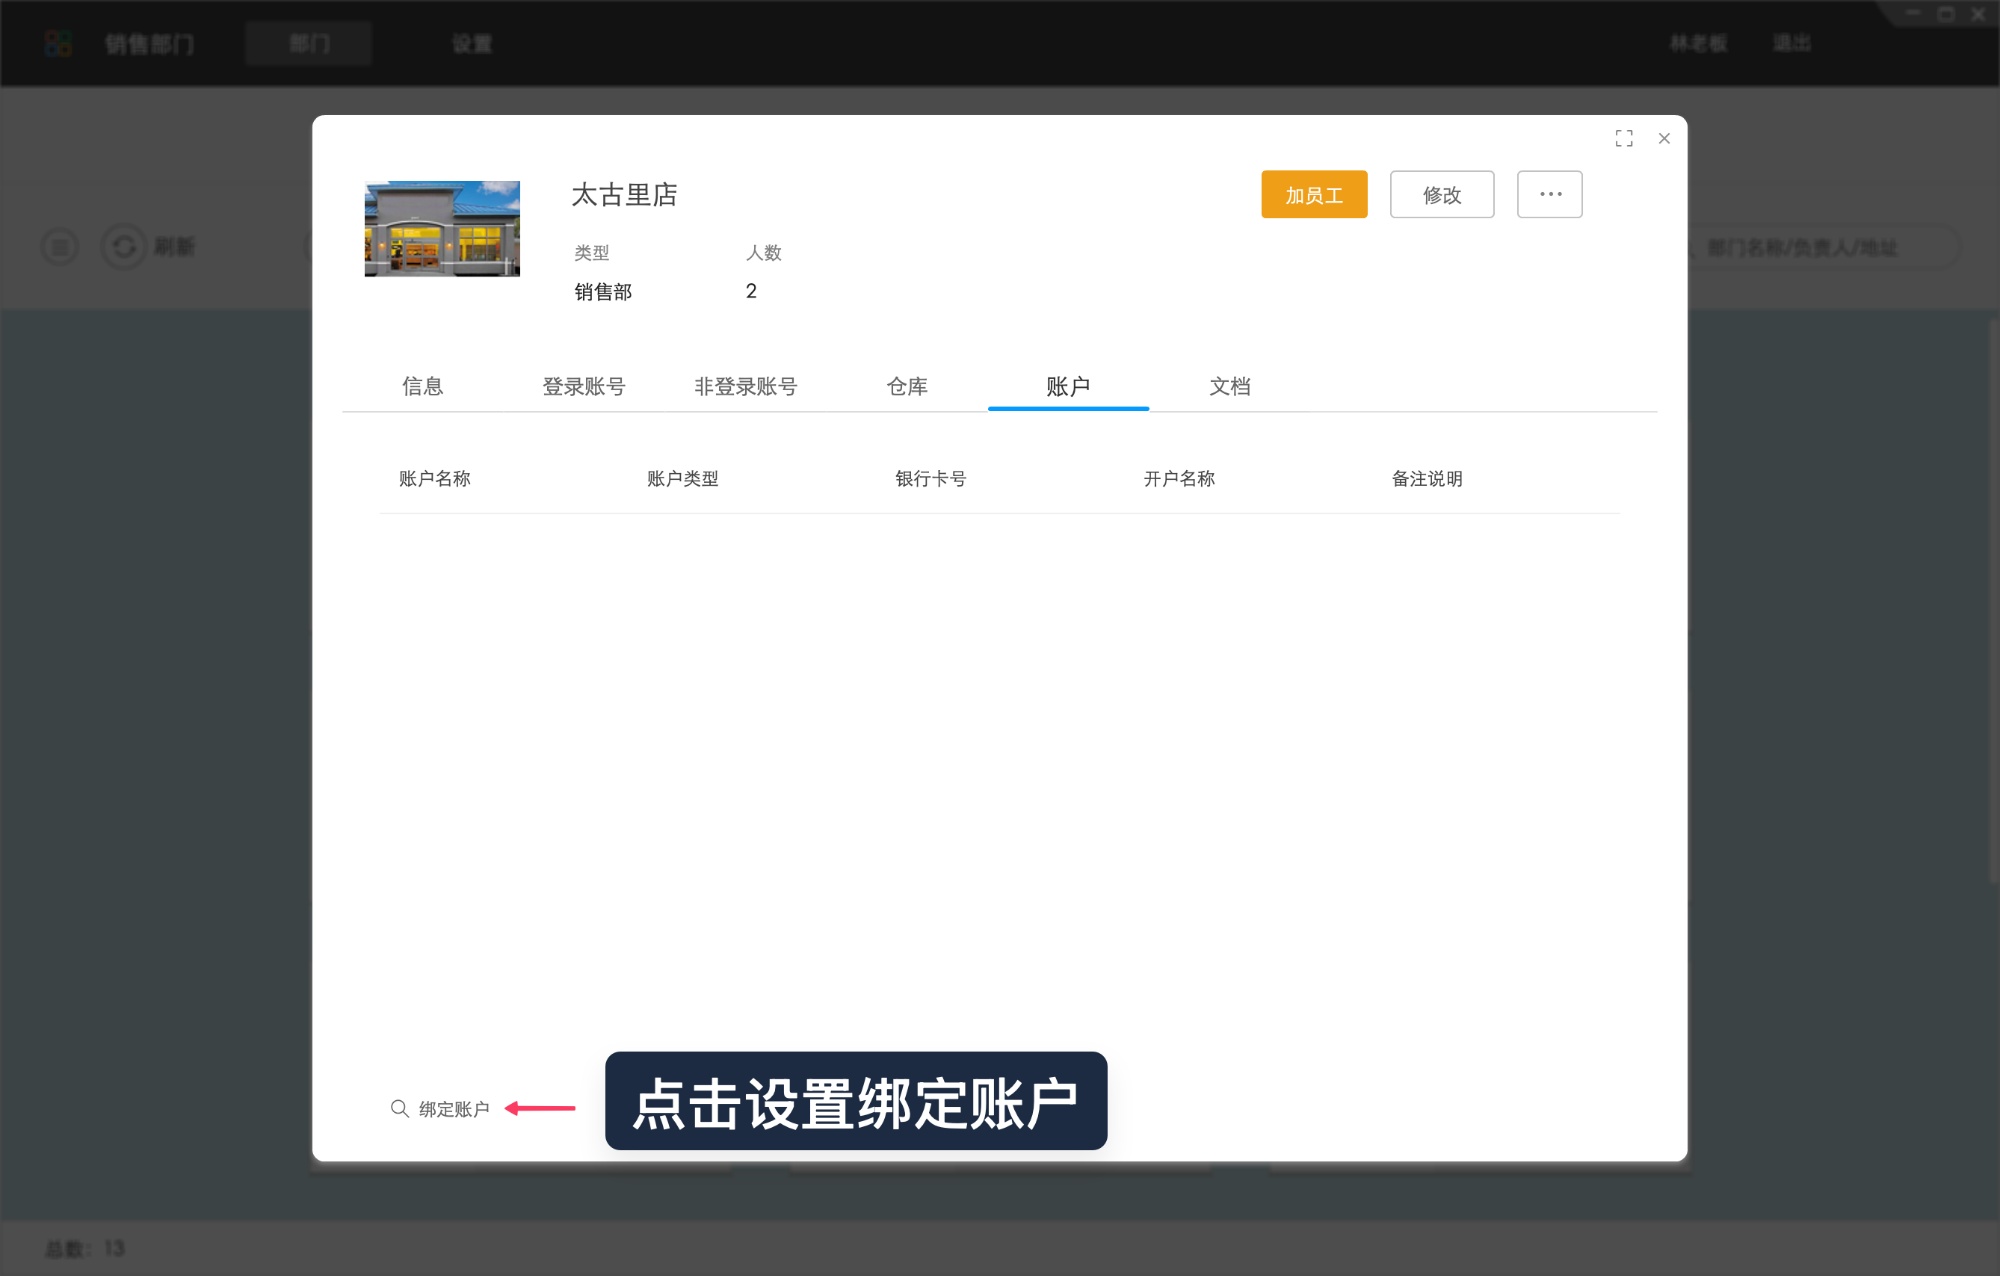This screenshot has height=1276, width=2000.
Task: Click the list view icon left of 刷新
Action: pyautogui.click(x=59, y=246)
